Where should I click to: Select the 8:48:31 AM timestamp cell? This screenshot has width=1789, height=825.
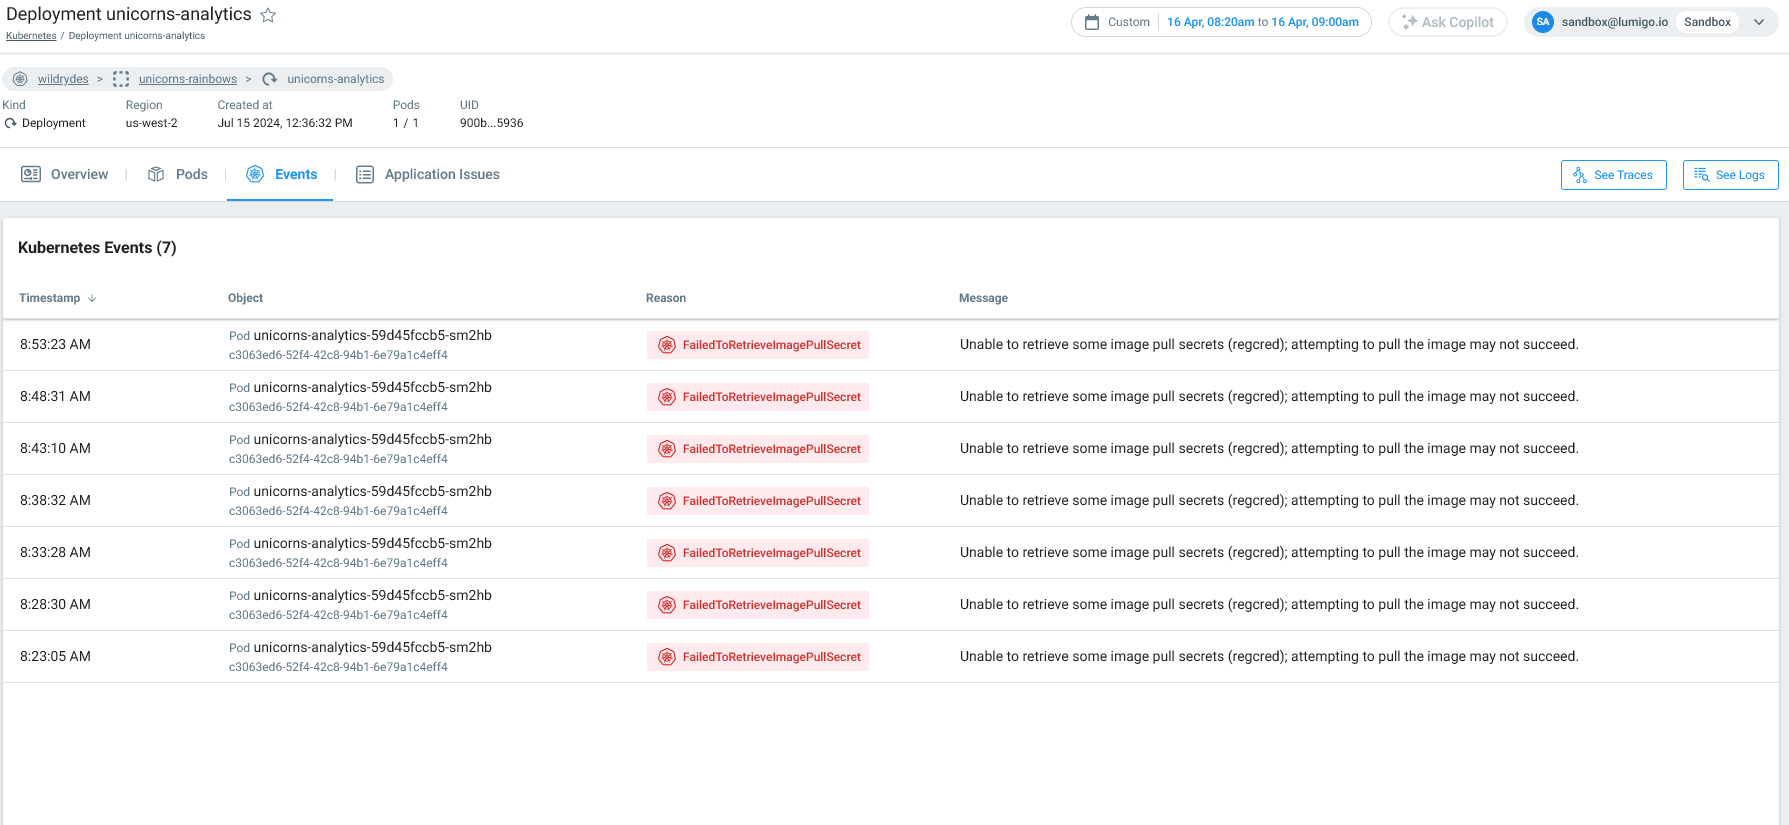[x=55, y=396]
